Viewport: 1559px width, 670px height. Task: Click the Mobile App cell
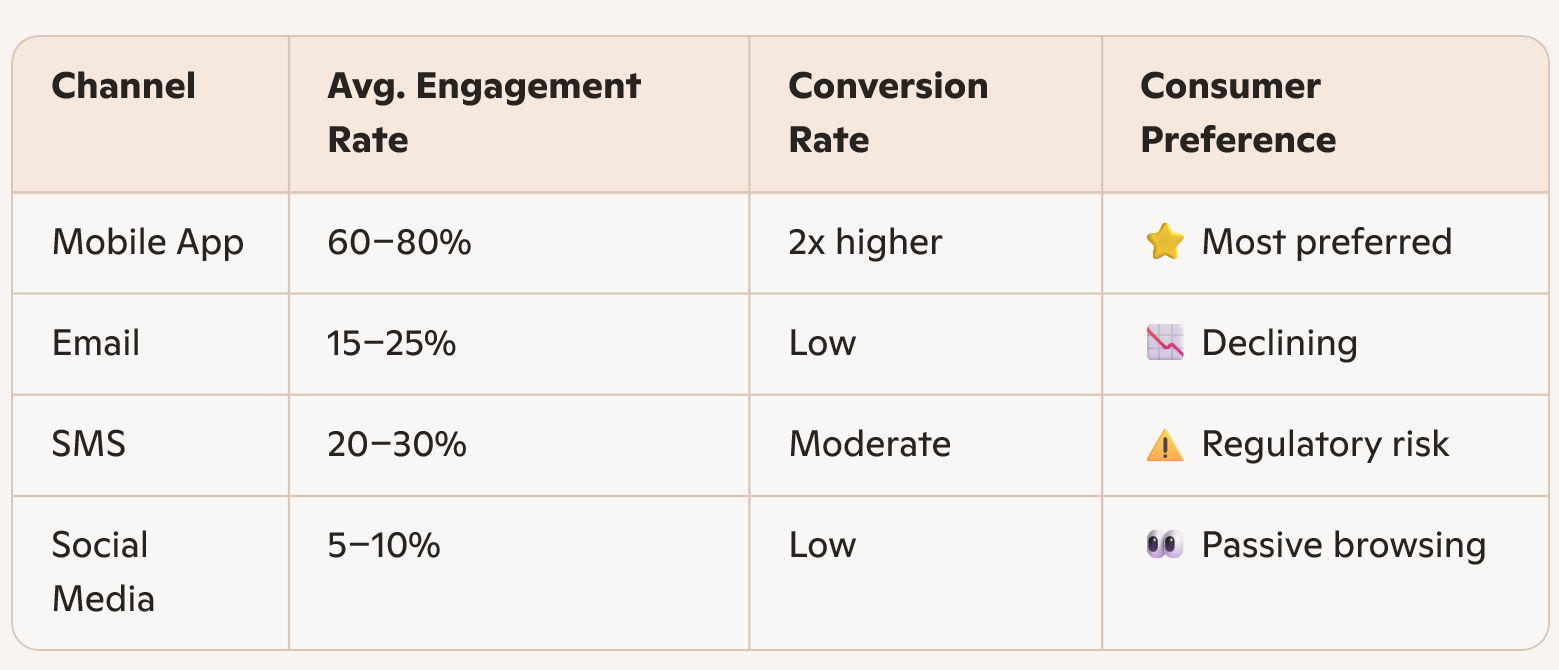pos(148,243)
